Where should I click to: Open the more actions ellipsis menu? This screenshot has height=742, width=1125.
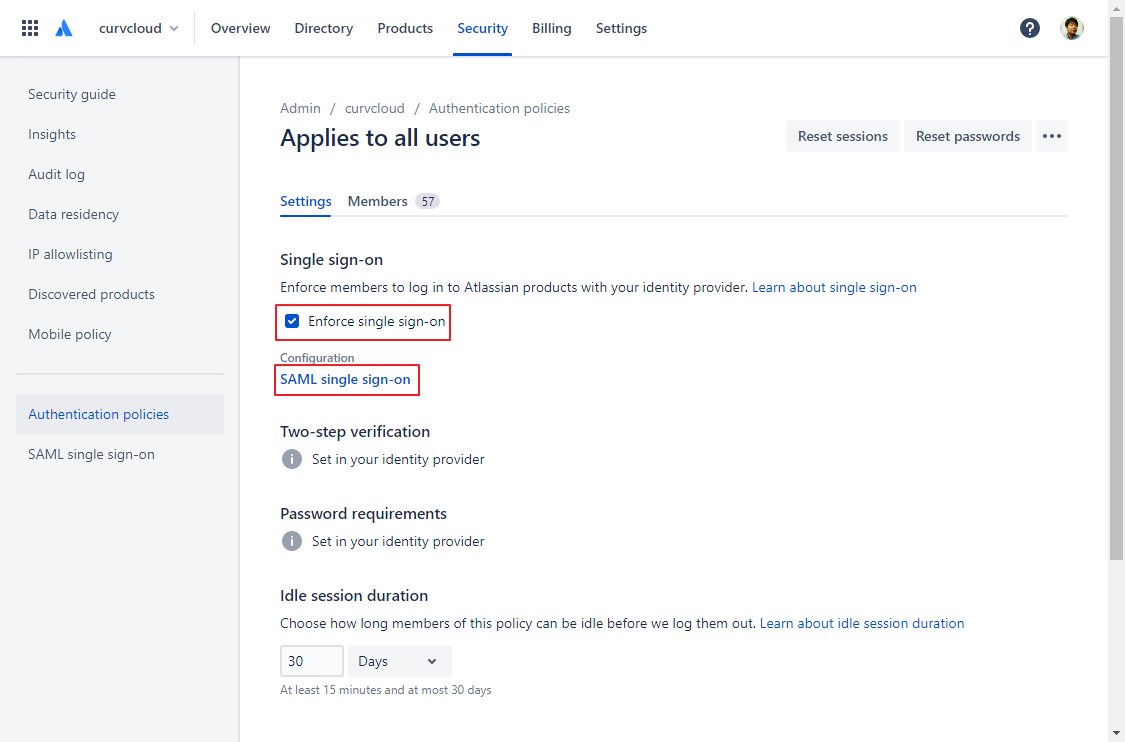pyautogui.click(x=1052, y=136)
